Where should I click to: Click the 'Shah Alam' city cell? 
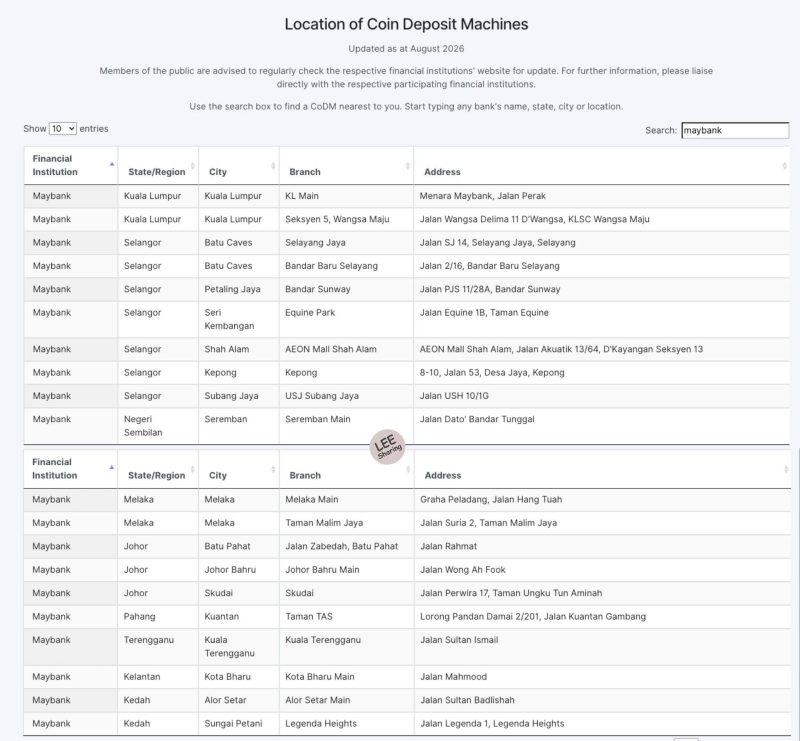coord(239,350)
